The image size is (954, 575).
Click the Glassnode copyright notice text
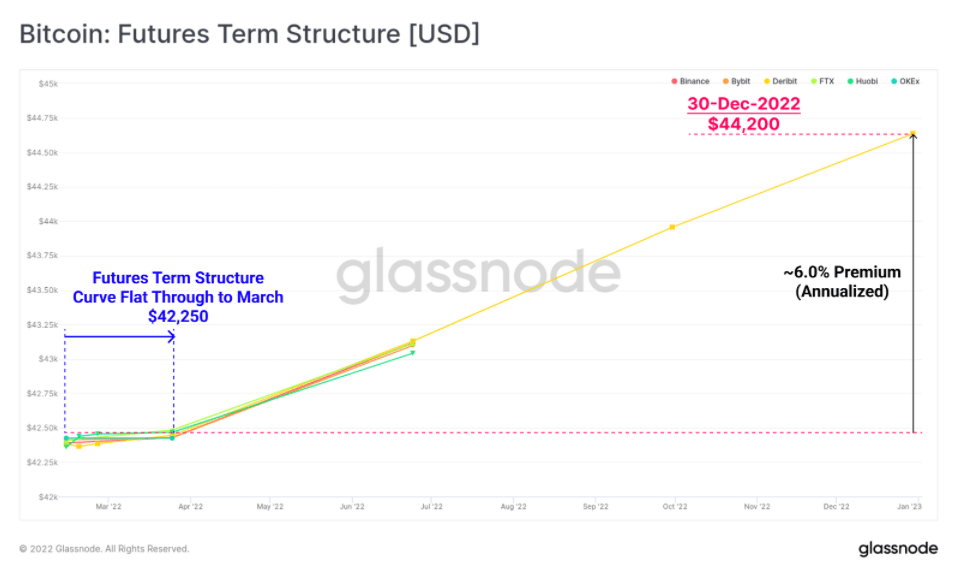104,549
